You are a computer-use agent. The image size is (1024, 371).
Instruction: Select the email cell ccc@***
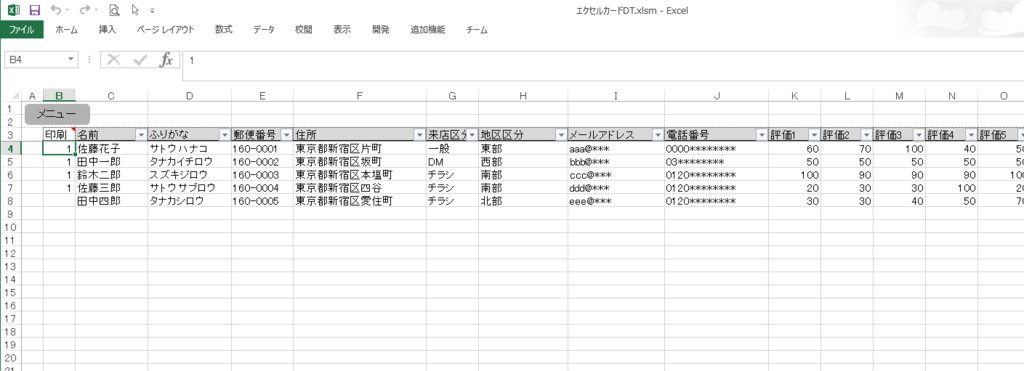click(x=616, y=174)
